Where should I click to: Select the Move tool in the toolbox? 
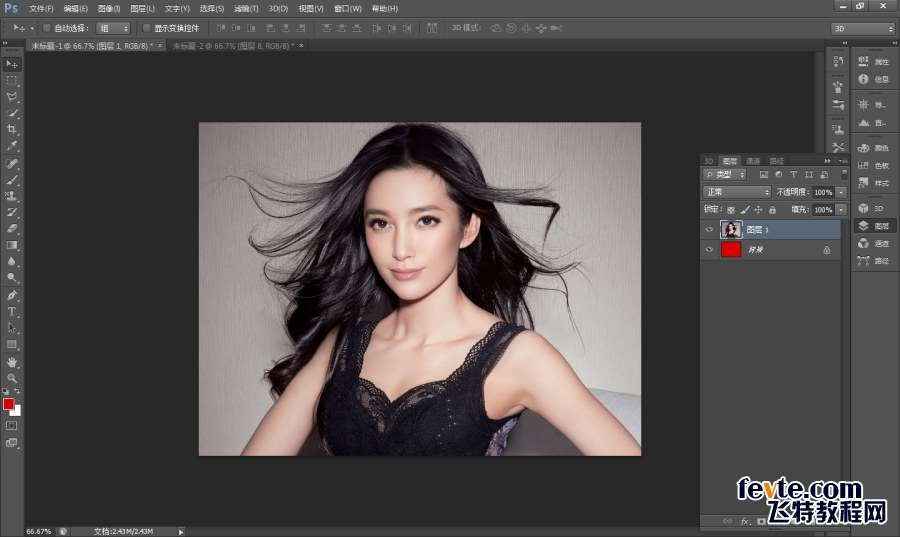point(11,64)
